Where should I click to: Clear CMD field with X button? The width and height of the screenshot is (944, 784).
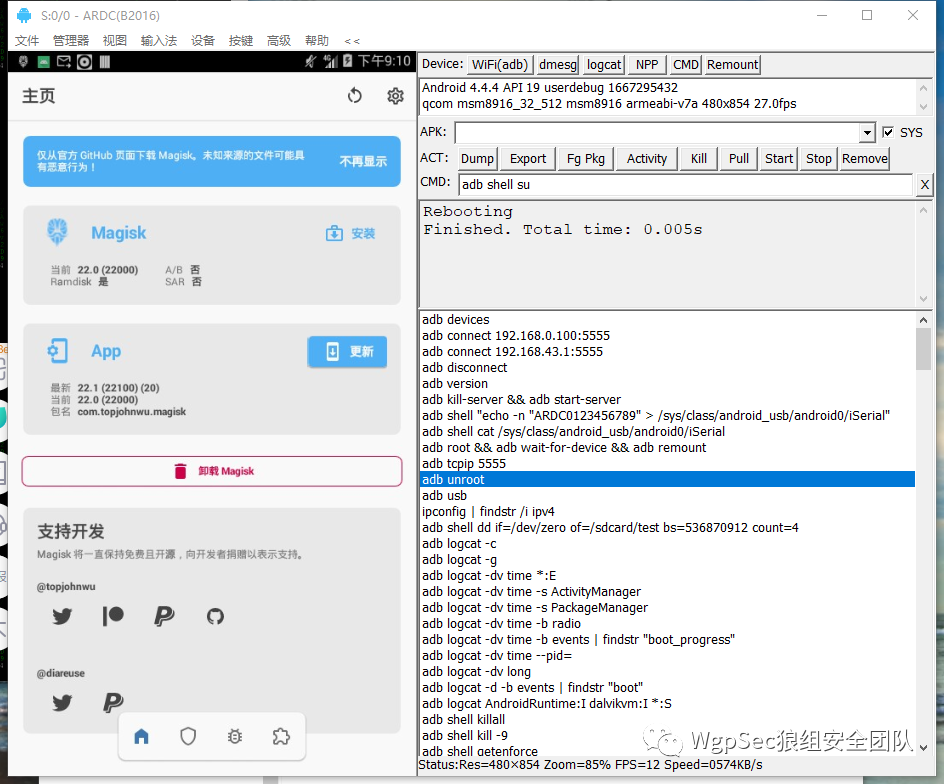925,184
